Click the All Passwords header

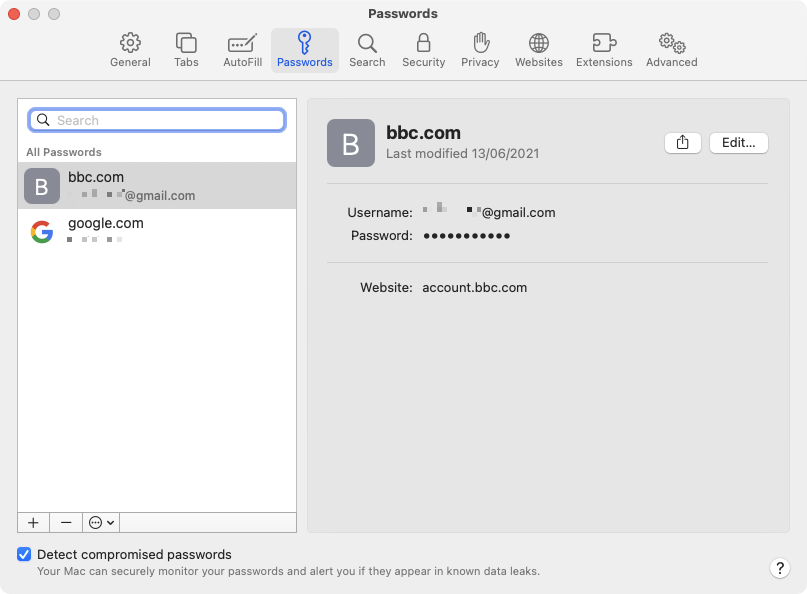[x=64, y=152]
